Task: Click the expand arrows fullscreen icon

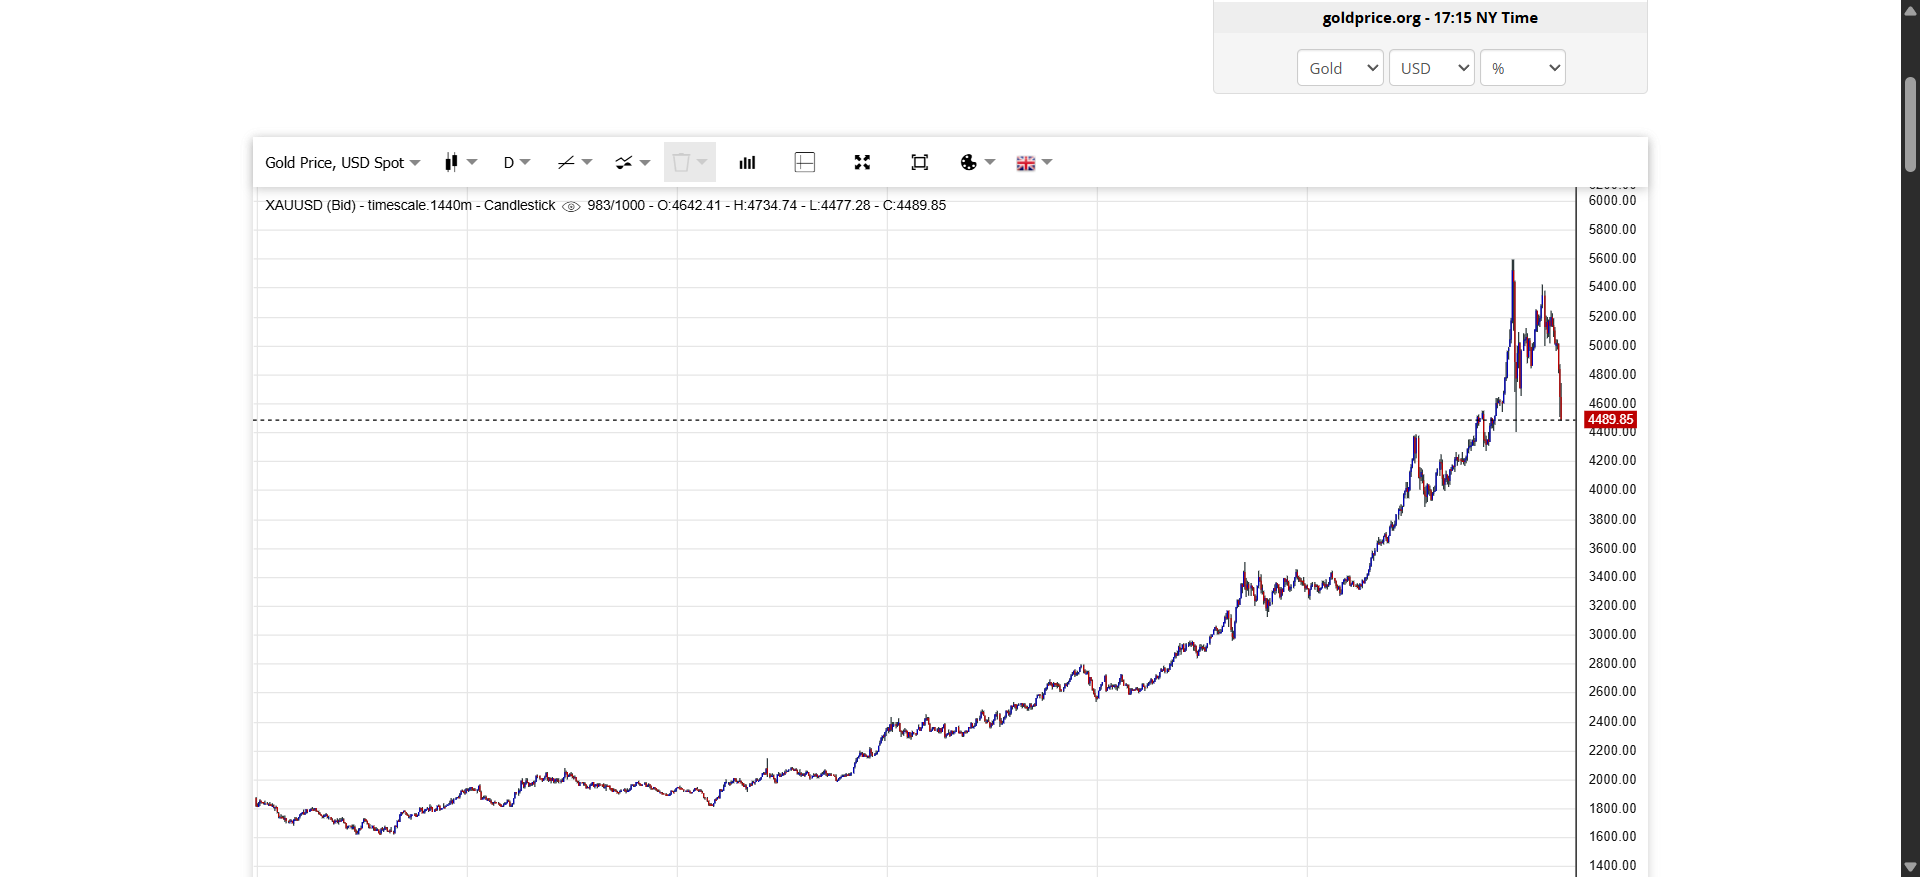Action: coord(862,162)
